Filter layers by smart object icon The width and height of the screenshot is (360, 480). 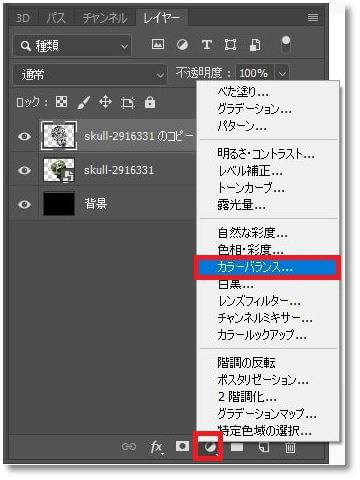(x=255, y=45)
